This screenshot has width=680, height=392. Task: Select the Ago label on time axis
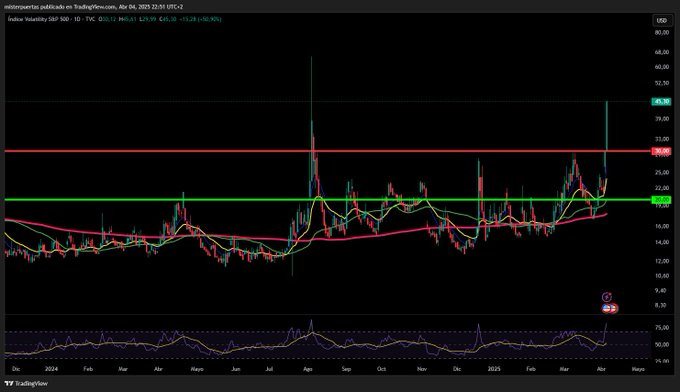point(308,369)
